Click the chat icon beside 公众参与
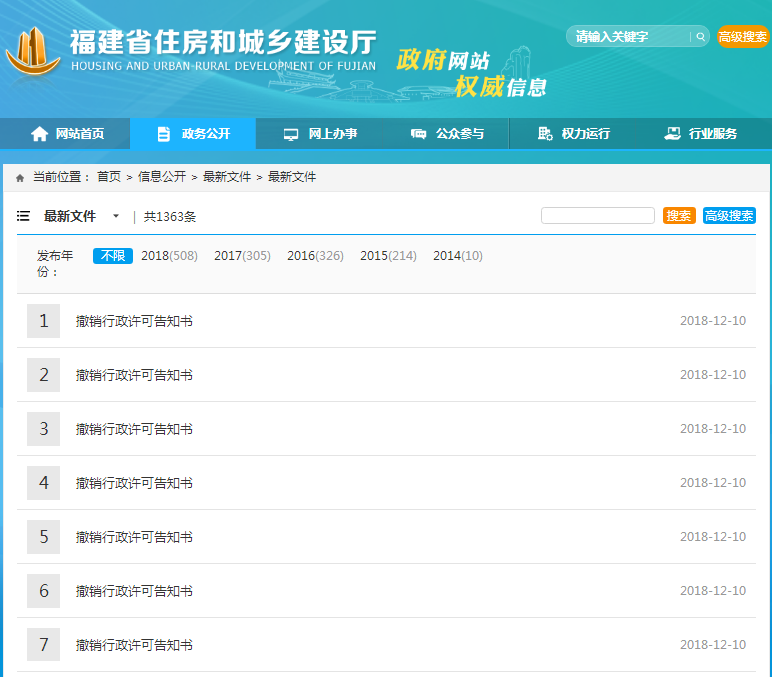772x677 pixels. (x=418, y=133)
